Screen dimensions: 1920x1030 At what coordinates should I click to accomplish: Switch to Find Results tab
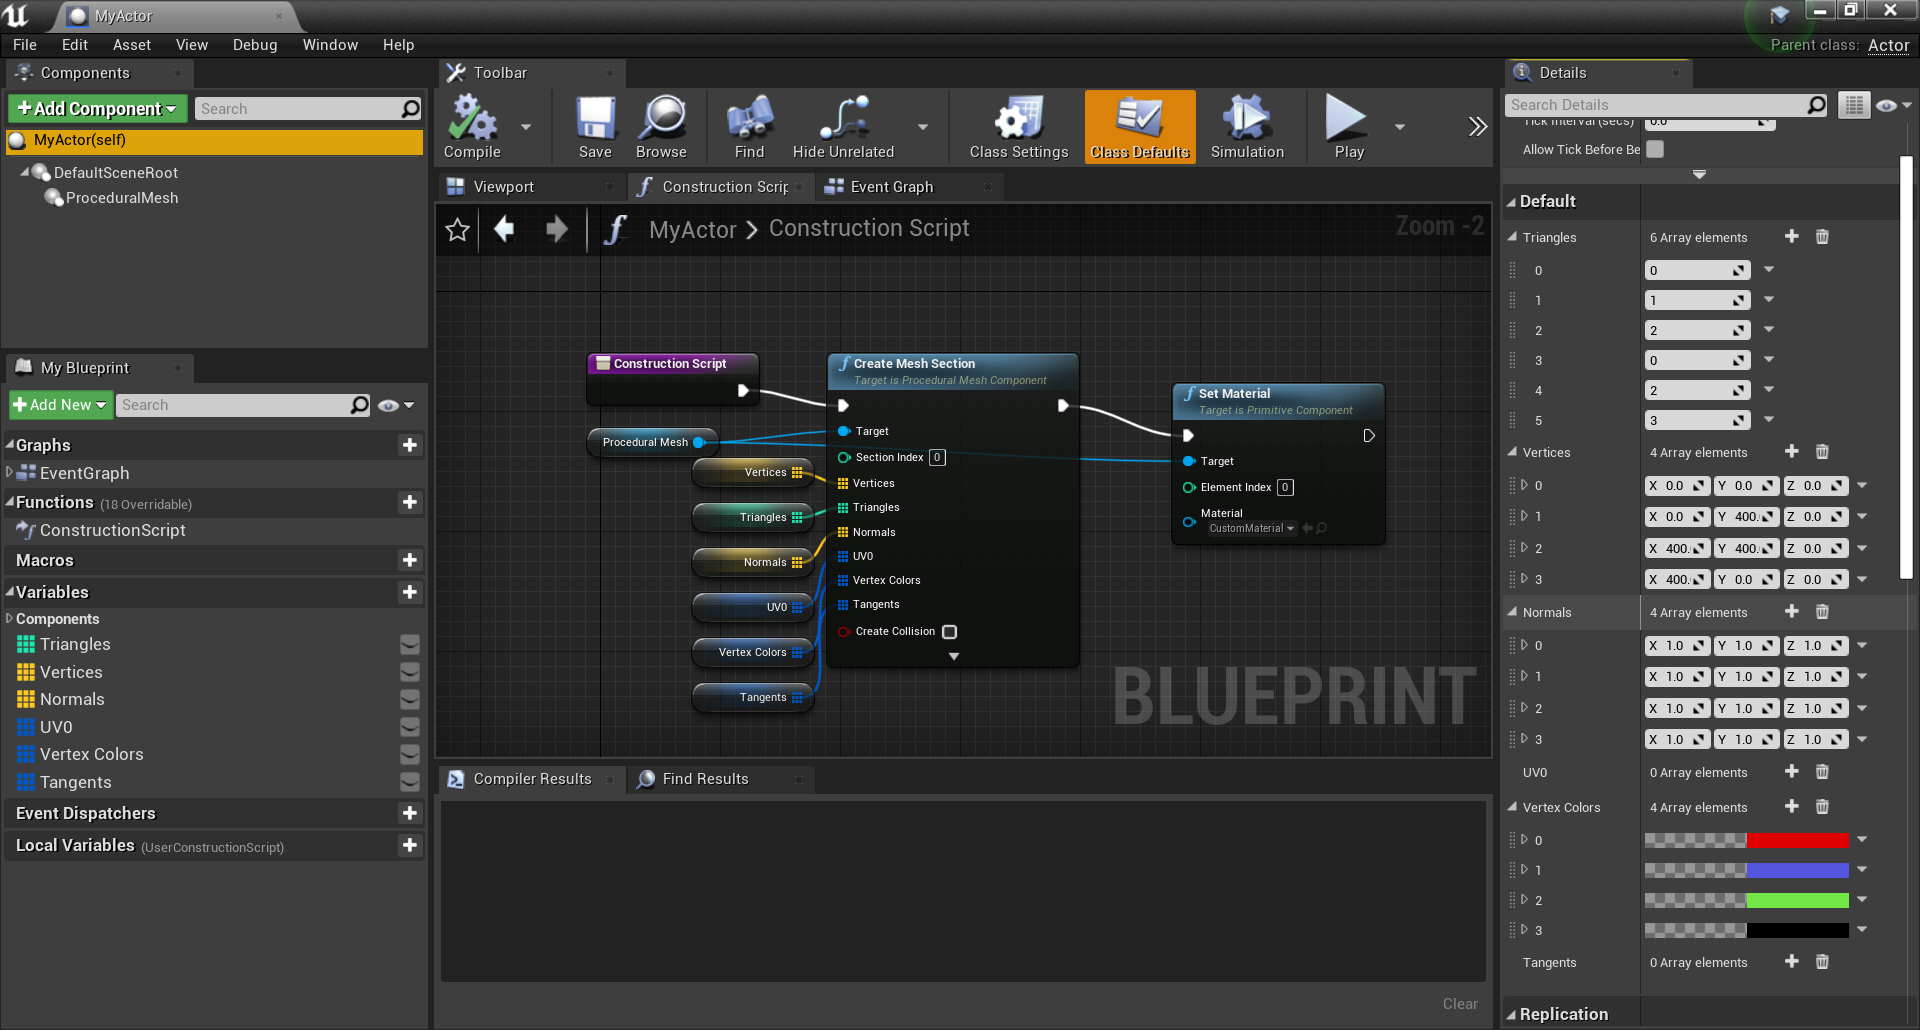click(705, 779)
